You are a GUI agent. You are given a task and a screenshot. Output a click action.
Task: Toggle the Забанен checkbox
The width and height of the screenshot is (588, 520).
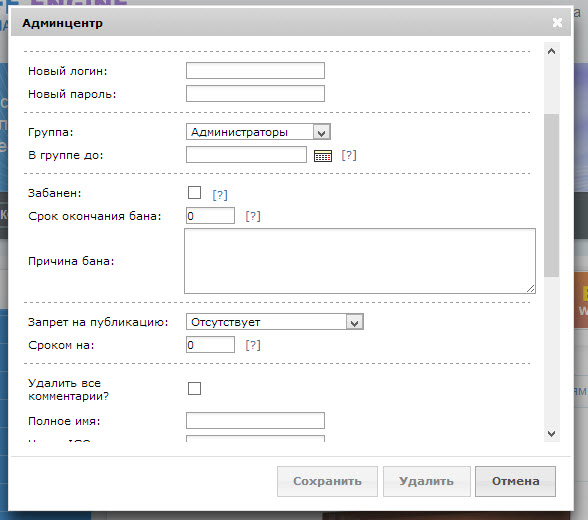[194, 193]
